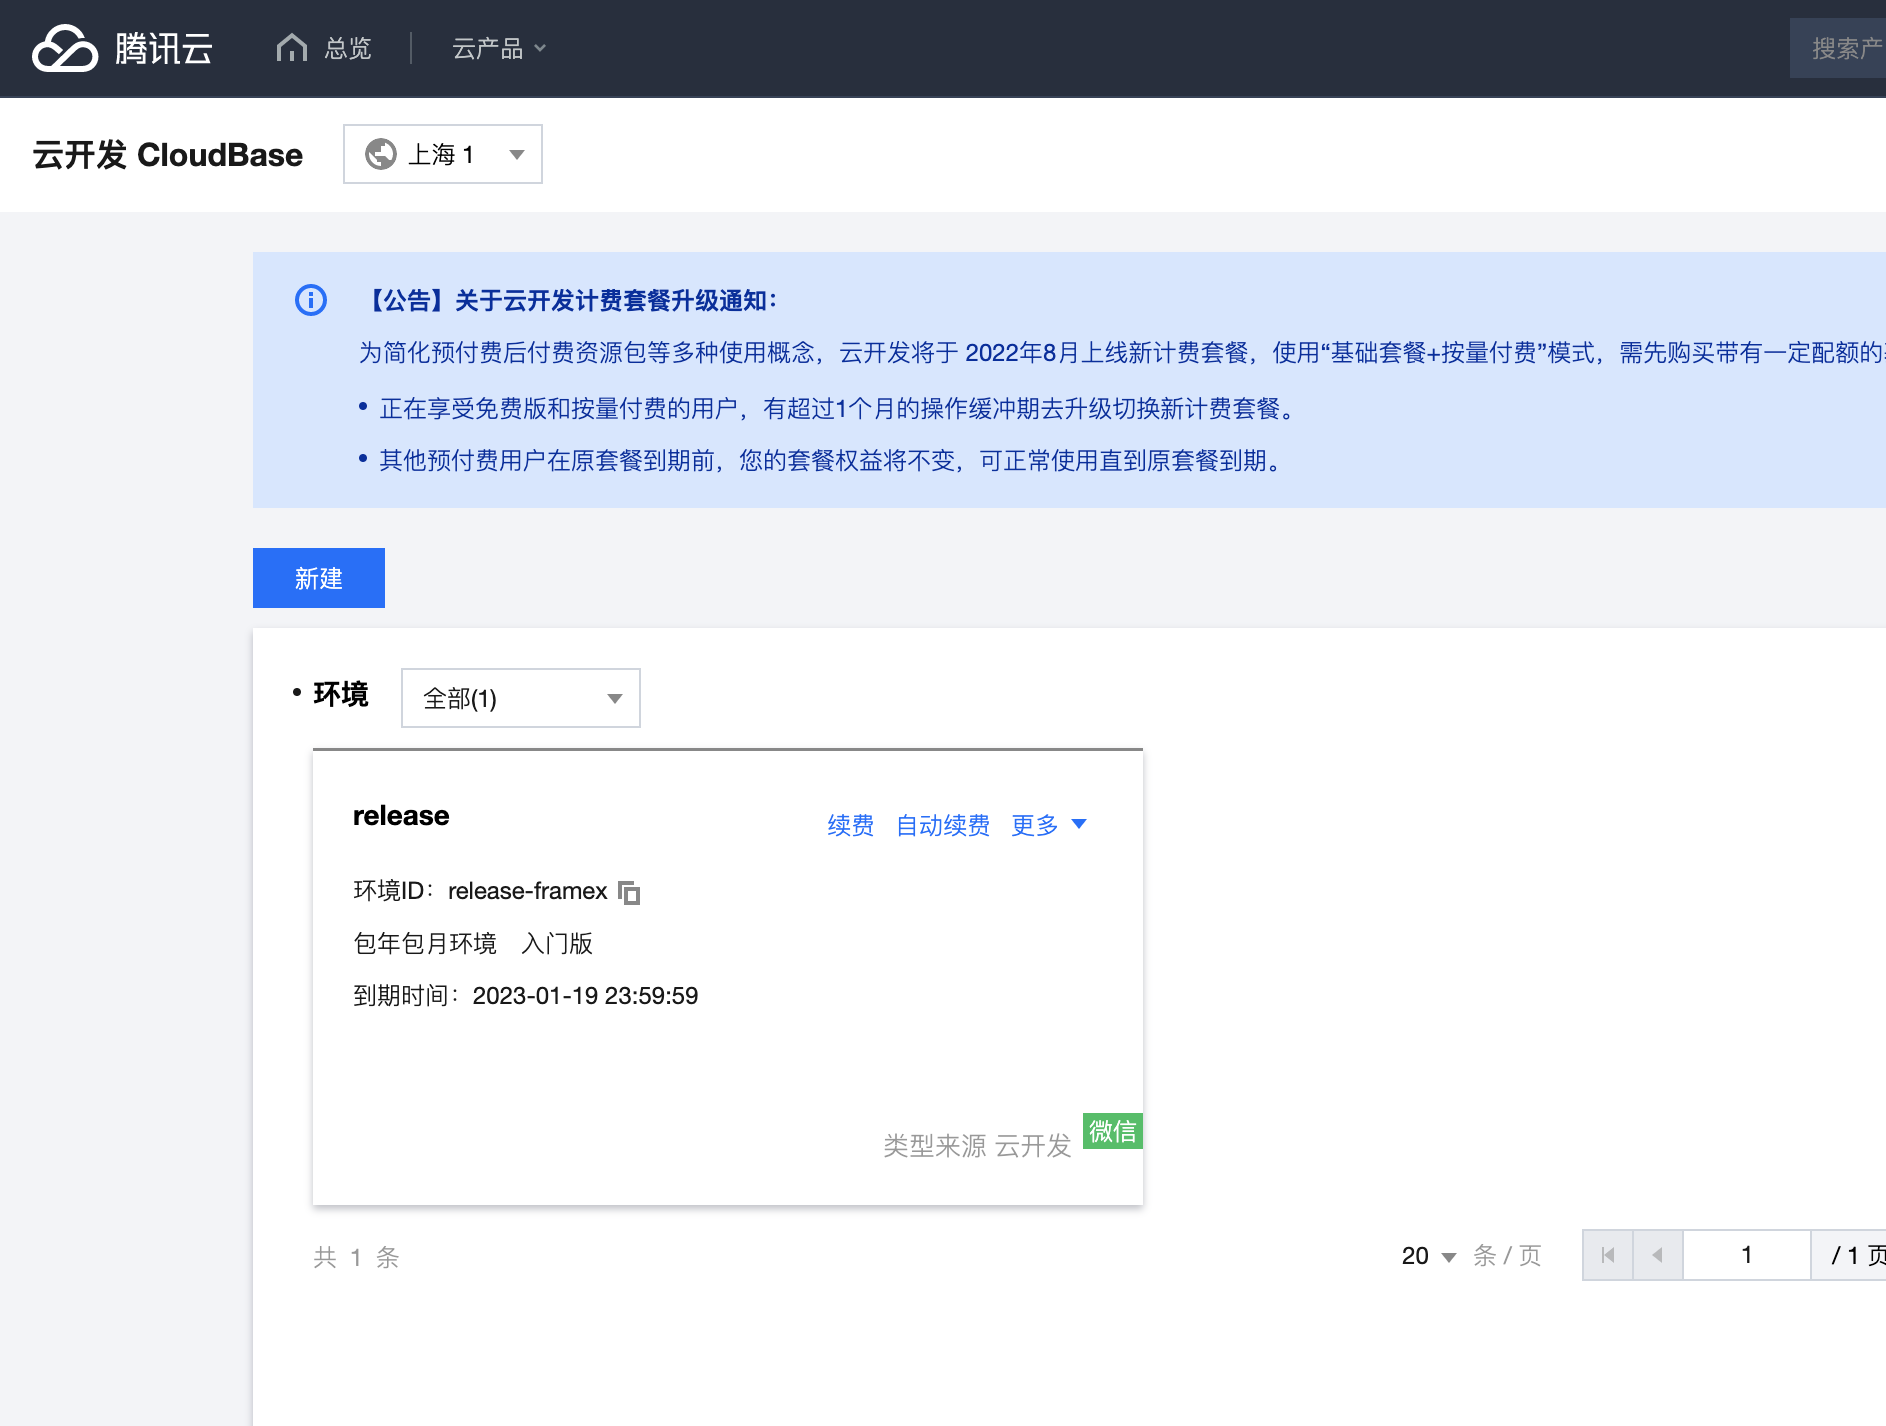Click the 包年包月环境 billing label
1886x1426 pixels.
coord(425,944)
